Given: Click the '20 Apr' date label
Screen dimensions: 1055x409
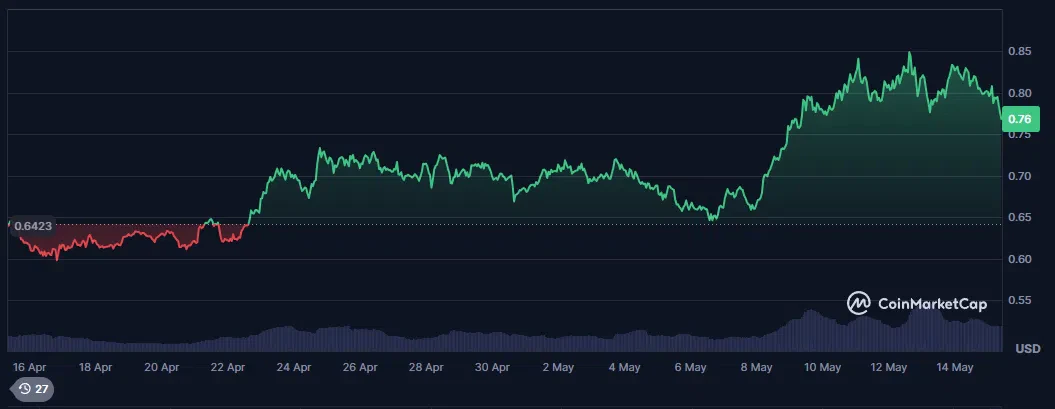Looking at the screenshot, I should click(161, 367).
